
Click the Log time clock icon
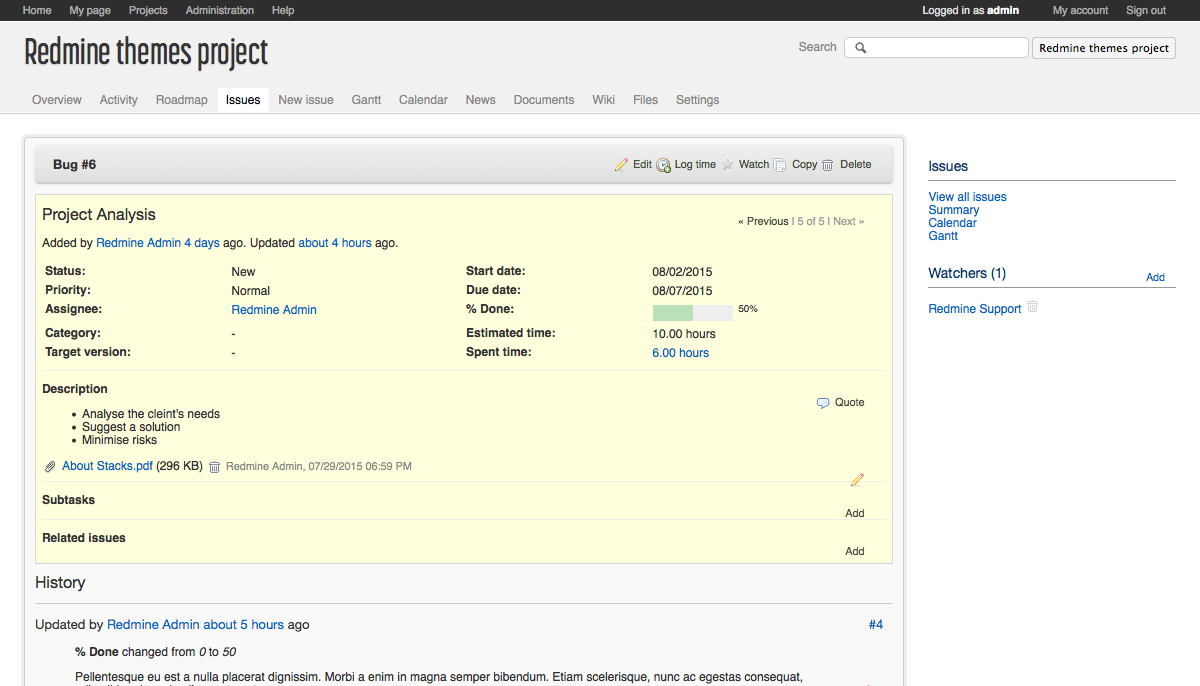663,165
